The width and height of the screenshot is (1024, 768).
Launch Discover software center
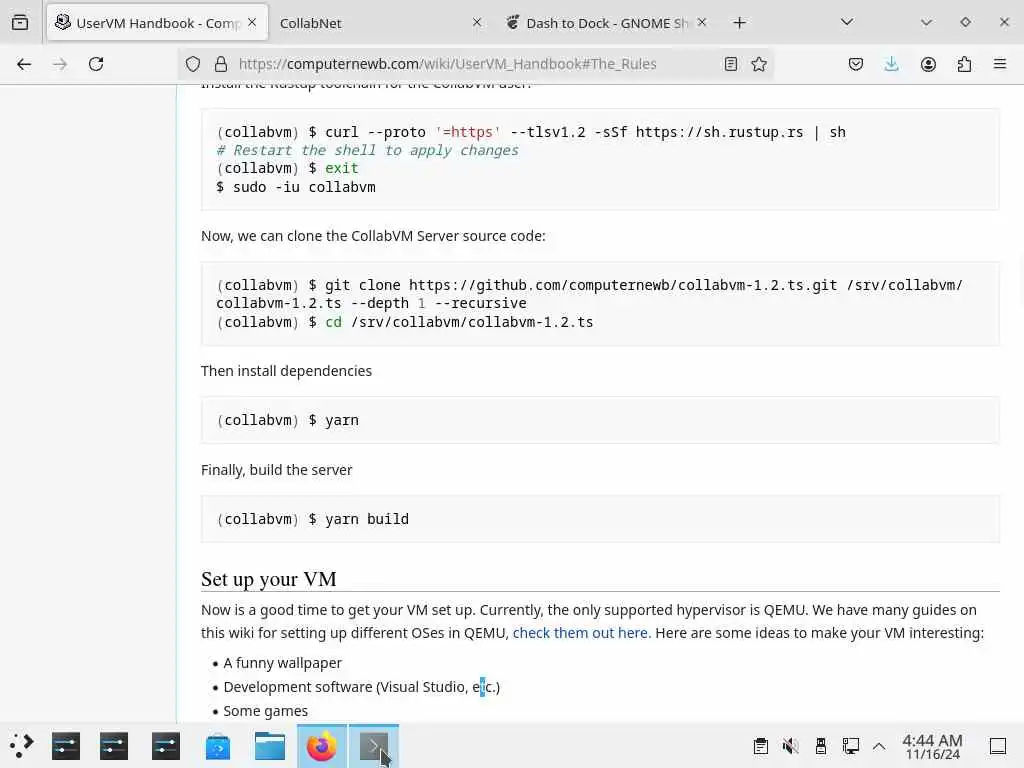pos(217,746)
